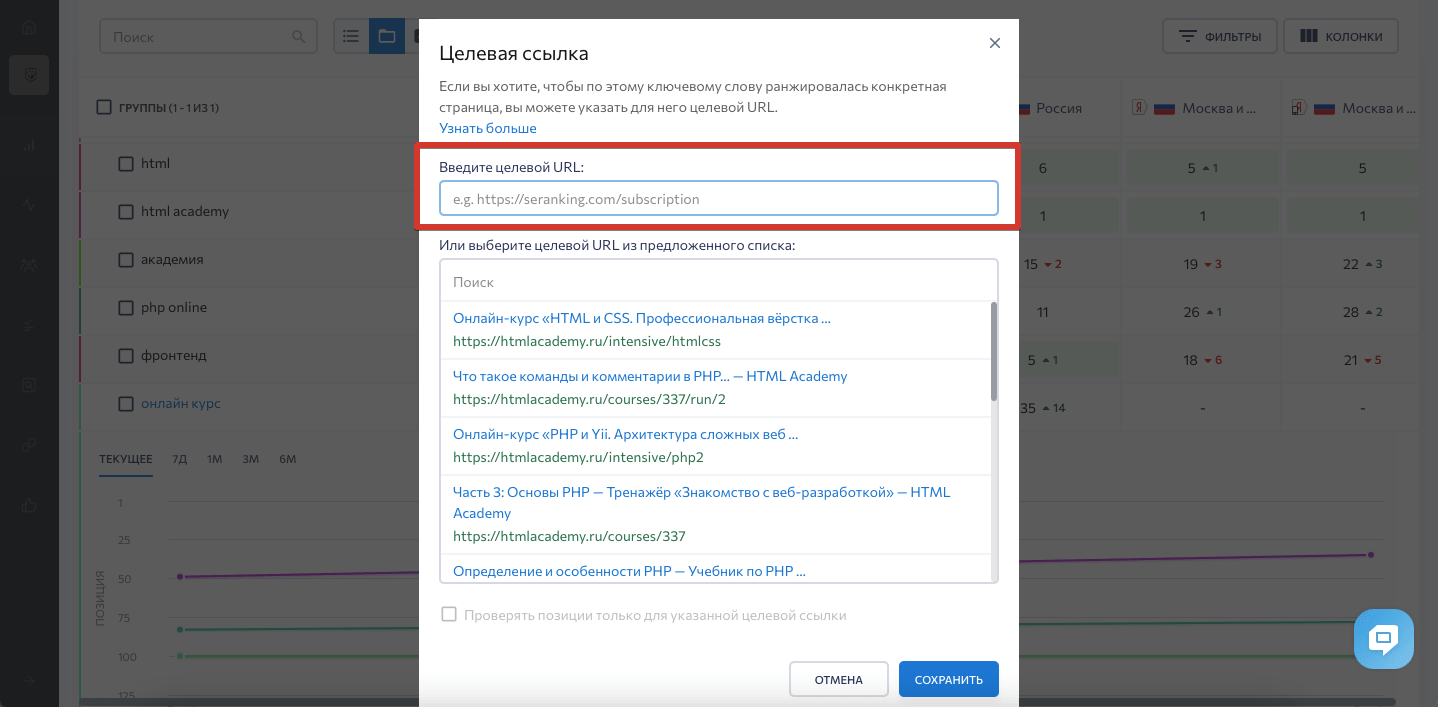Select the 3М chart period tab
This screenshot has width=1438, height=707.
pos(250,459)
